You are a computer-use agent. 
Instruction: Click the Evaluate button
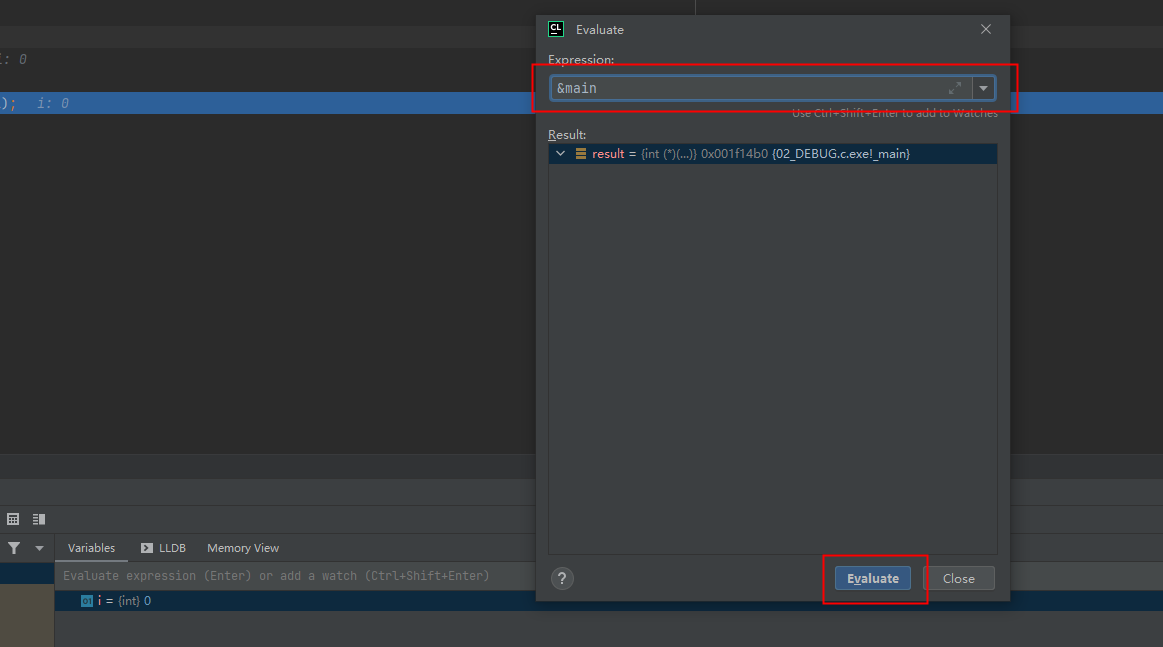(873, 578)
